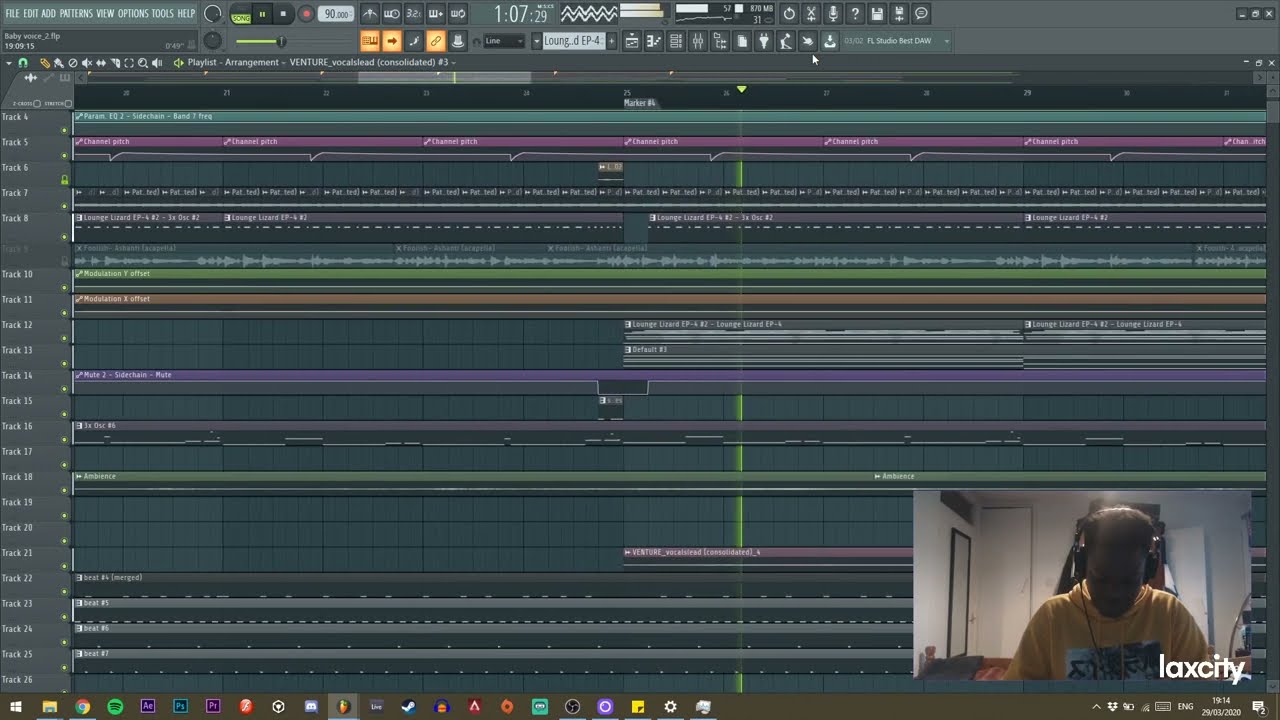Open the tempo tapper icon

[786, 41]
